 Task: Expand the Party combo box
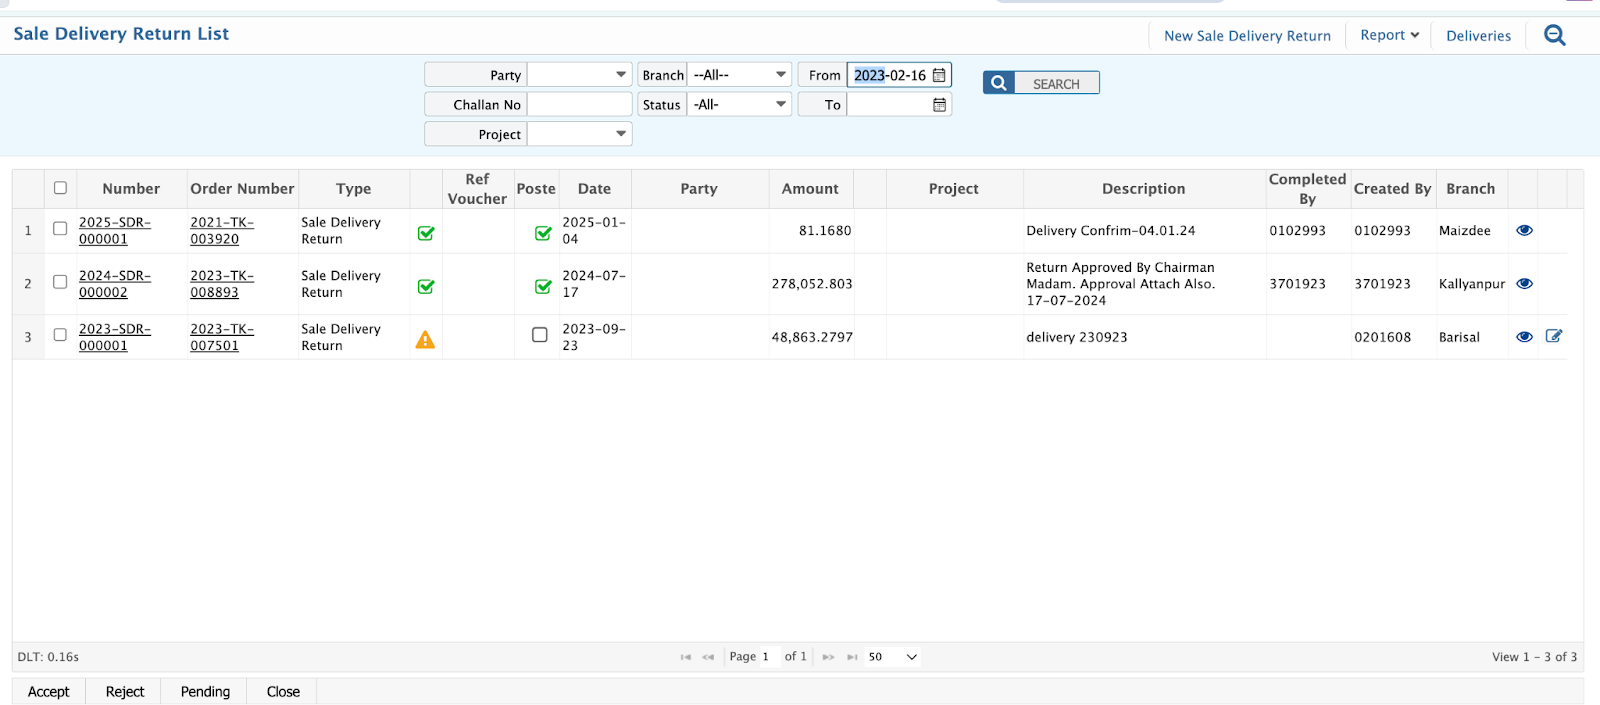click(620, 75)
